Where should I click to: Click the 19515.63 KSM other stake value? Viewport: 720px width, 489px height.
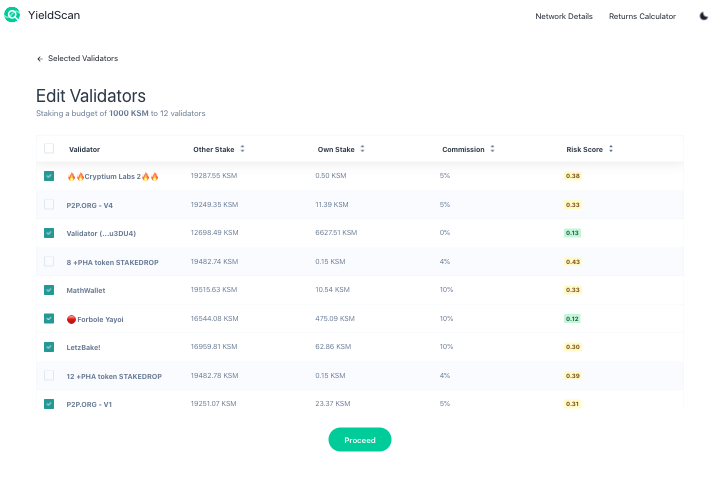(x=214, y=289)
